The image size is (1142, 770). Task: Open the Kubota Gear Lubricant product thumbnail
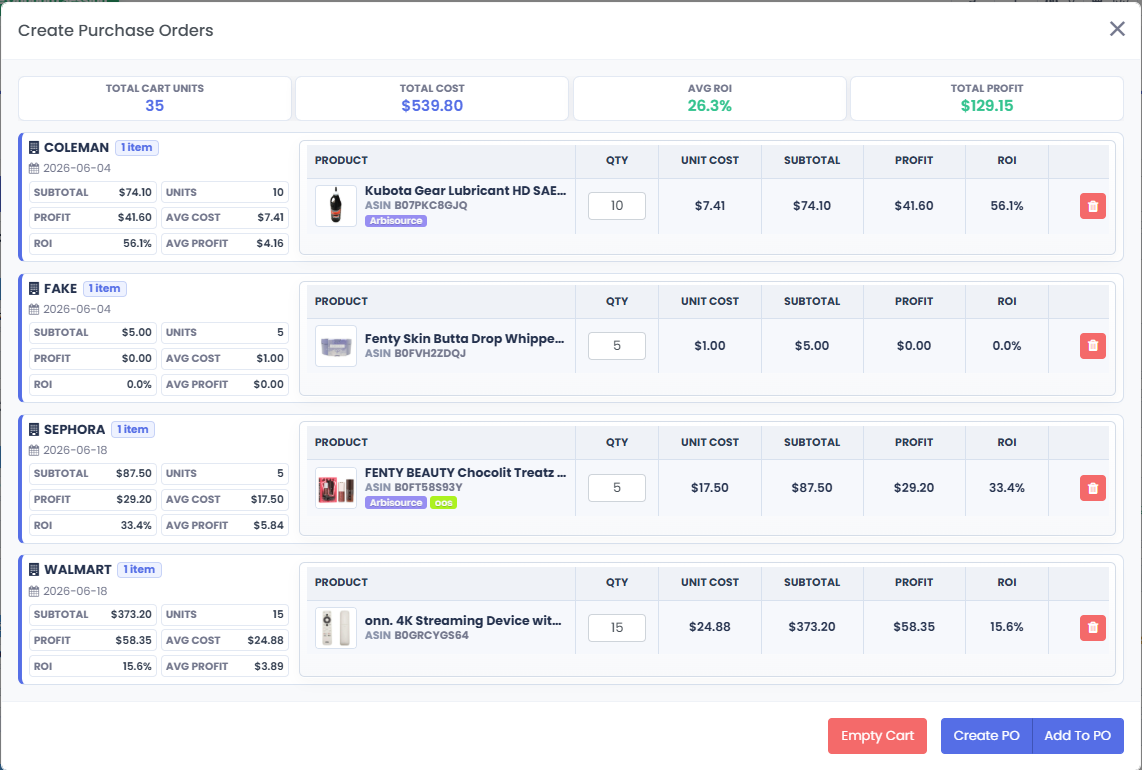336,205
